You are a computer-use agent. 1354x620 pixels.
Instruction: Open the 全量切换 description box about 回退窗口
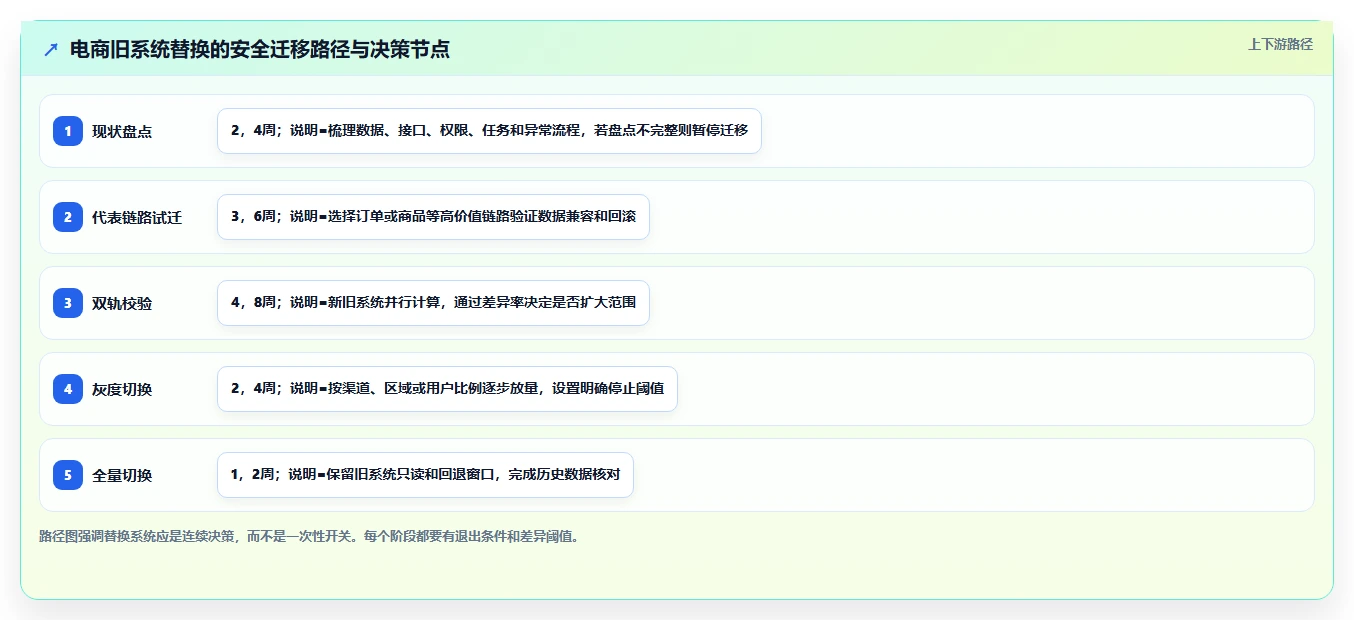pyautogui.click(x=425, y=475)
